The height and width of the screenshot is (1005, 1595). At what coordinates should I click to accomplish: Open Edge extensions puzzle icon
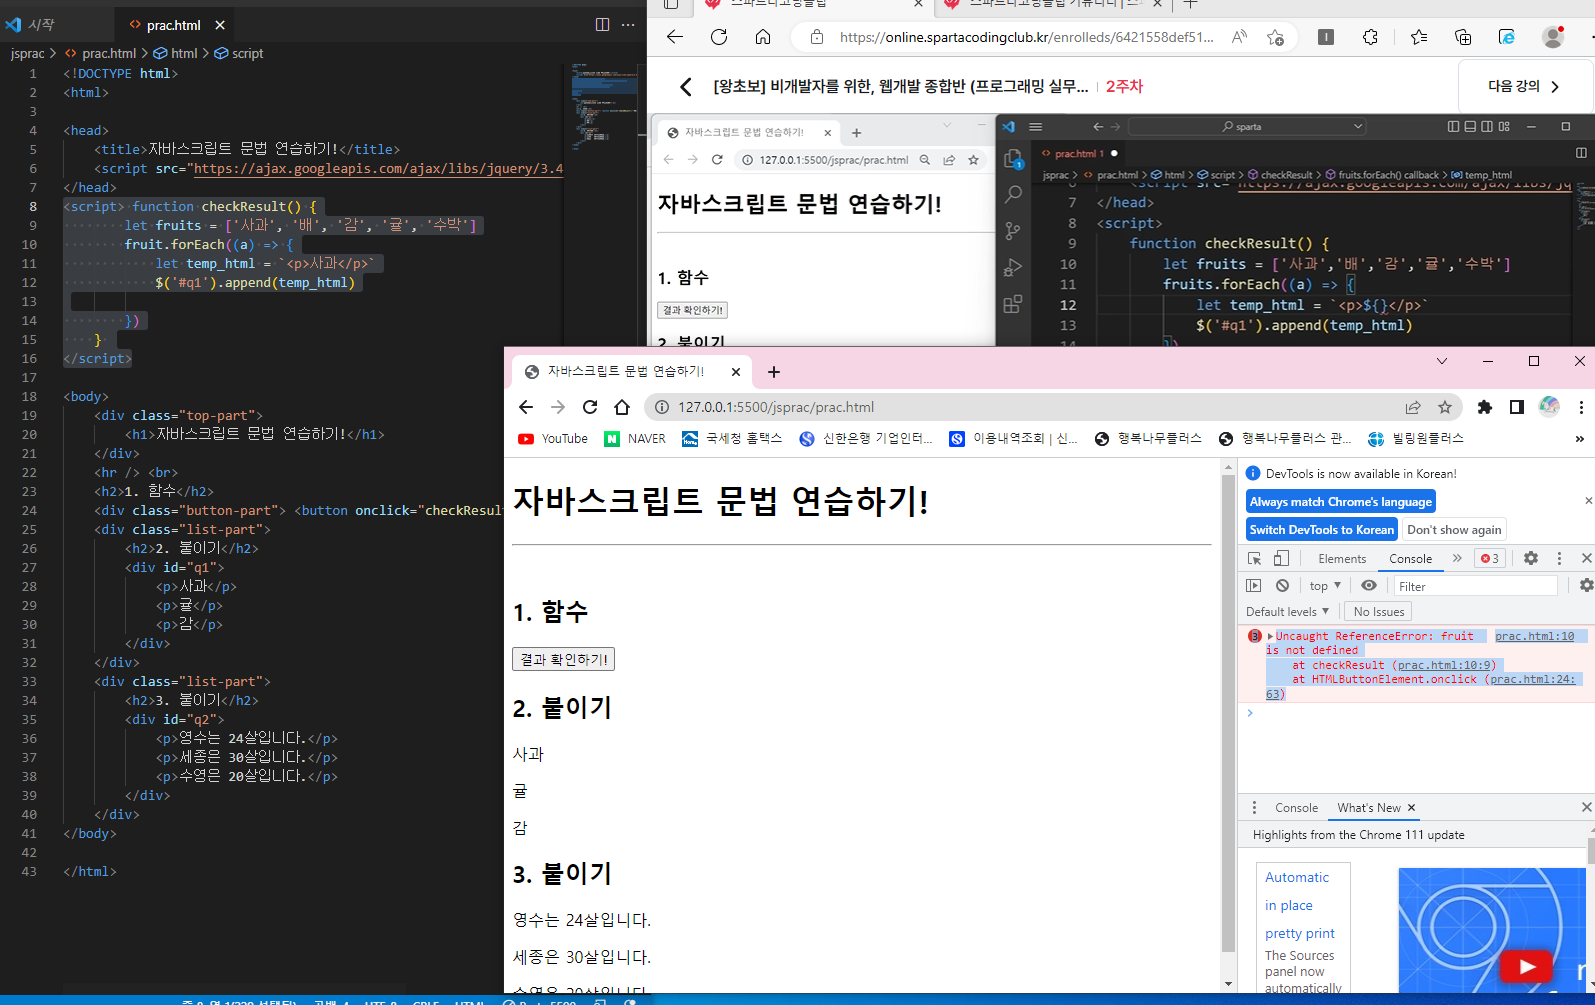pos(1370,37)
